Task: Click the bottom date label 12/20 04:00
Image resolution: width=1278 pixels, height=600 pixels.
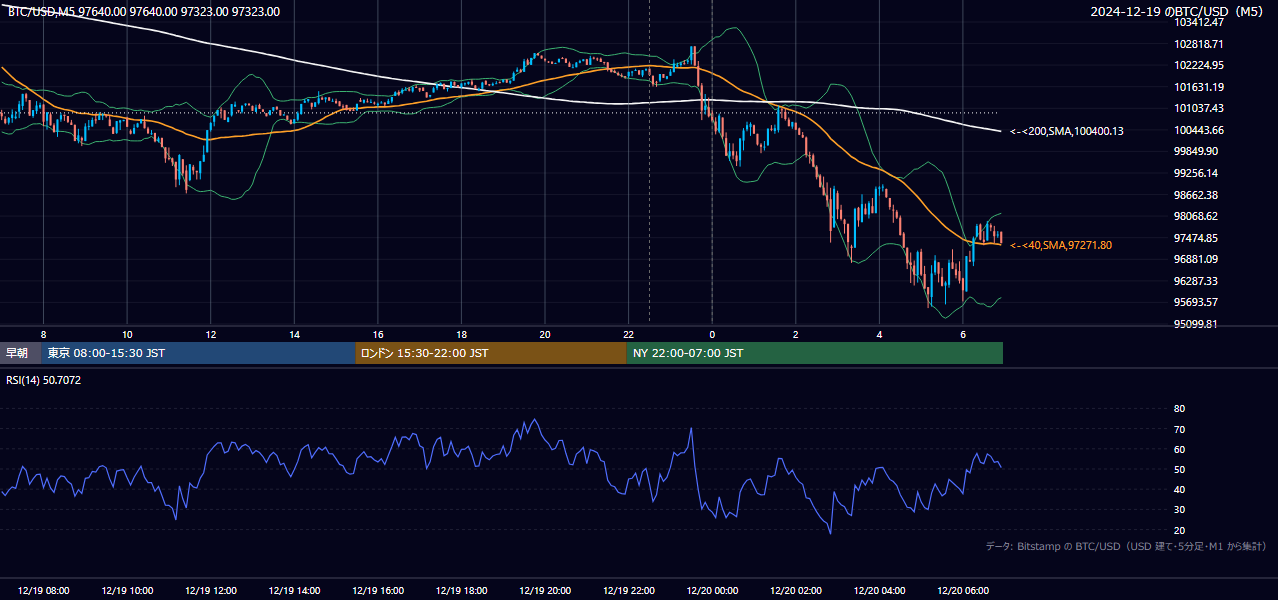Action: (879, 591)
